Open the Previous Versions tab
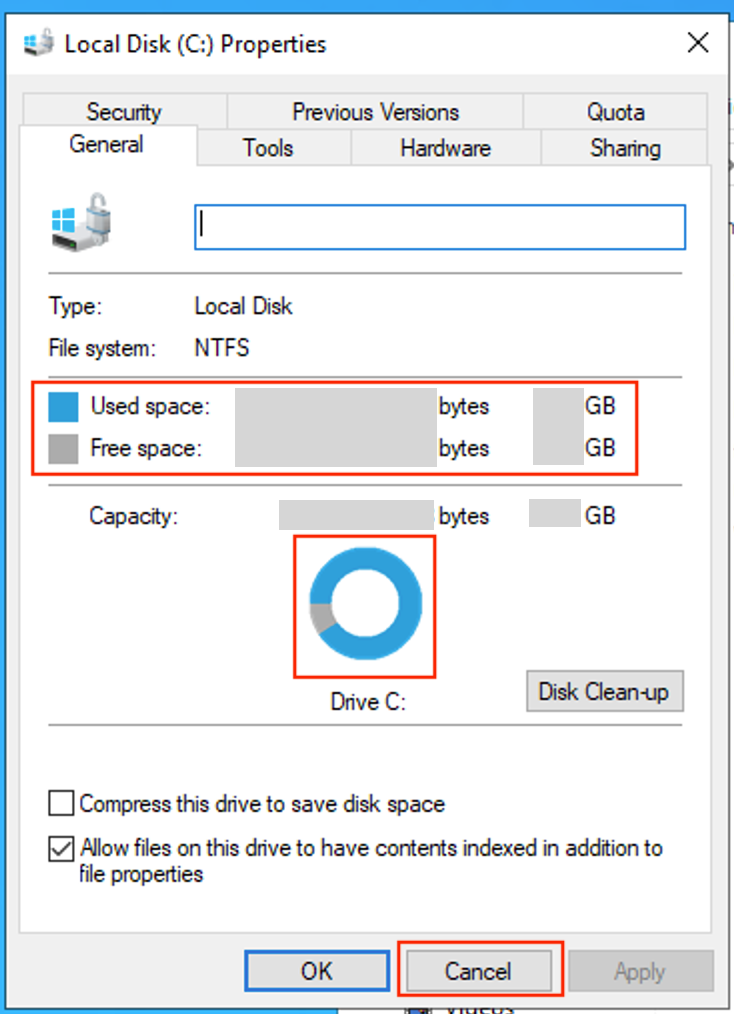734x1014 pixels. 375,112
